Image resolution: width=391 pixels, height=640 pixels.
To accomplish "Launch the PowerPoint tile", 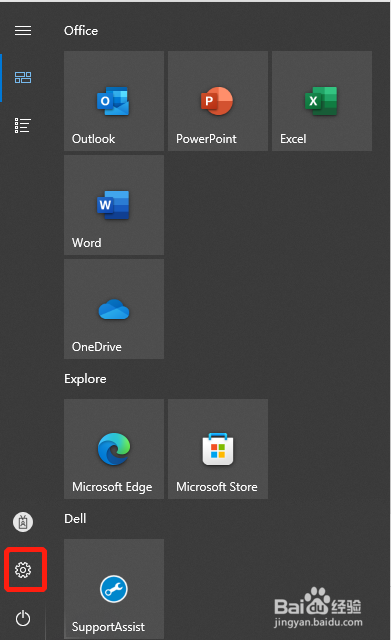I will tap(218, 101).
